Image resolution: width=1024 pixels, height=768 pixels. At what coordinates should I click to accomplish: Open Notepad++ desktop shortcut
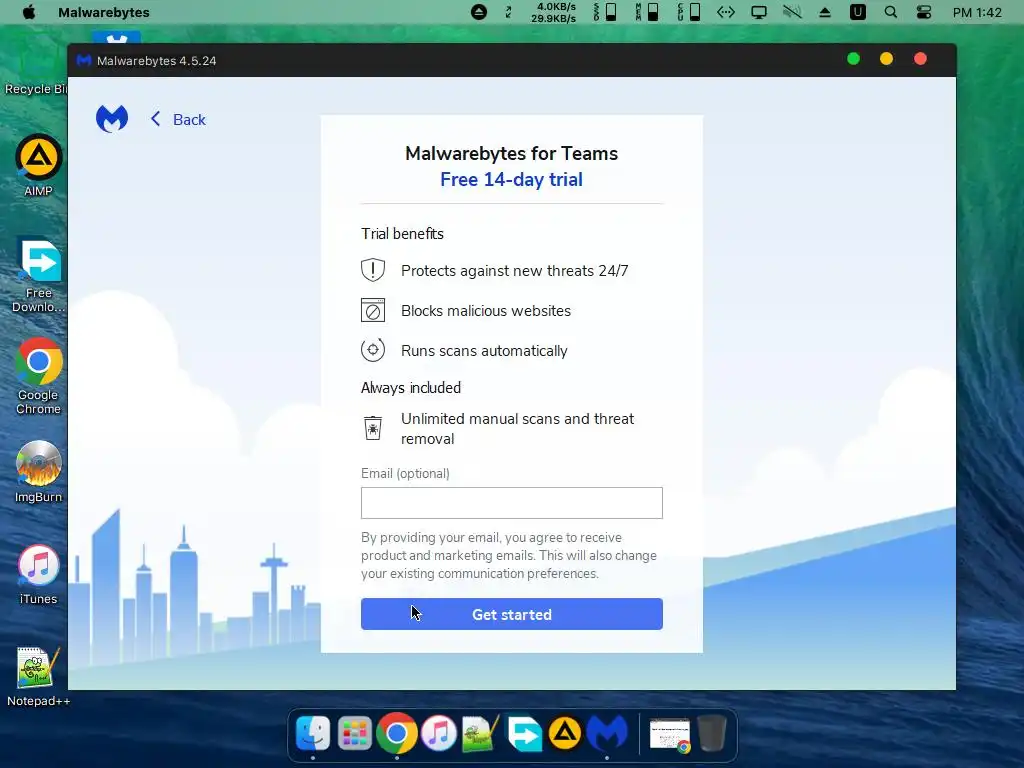coord(39,677)
